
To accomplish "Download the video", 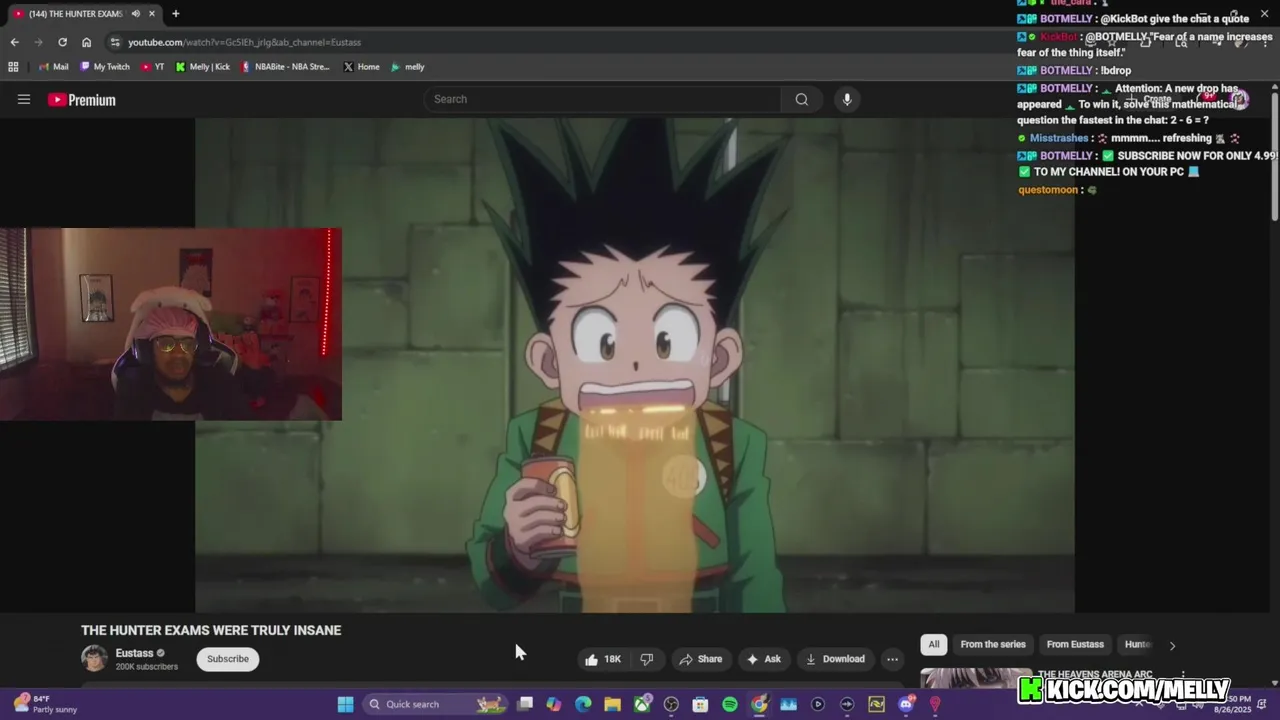I will [x=835, y=659].
